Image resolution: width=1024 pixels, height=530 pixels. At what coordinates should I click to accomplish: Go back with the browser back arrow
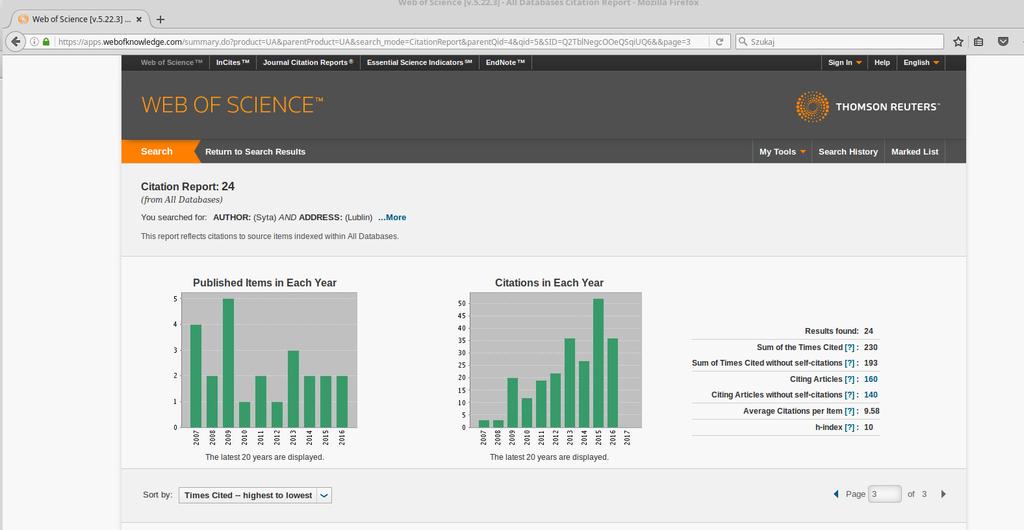point(16,41)
